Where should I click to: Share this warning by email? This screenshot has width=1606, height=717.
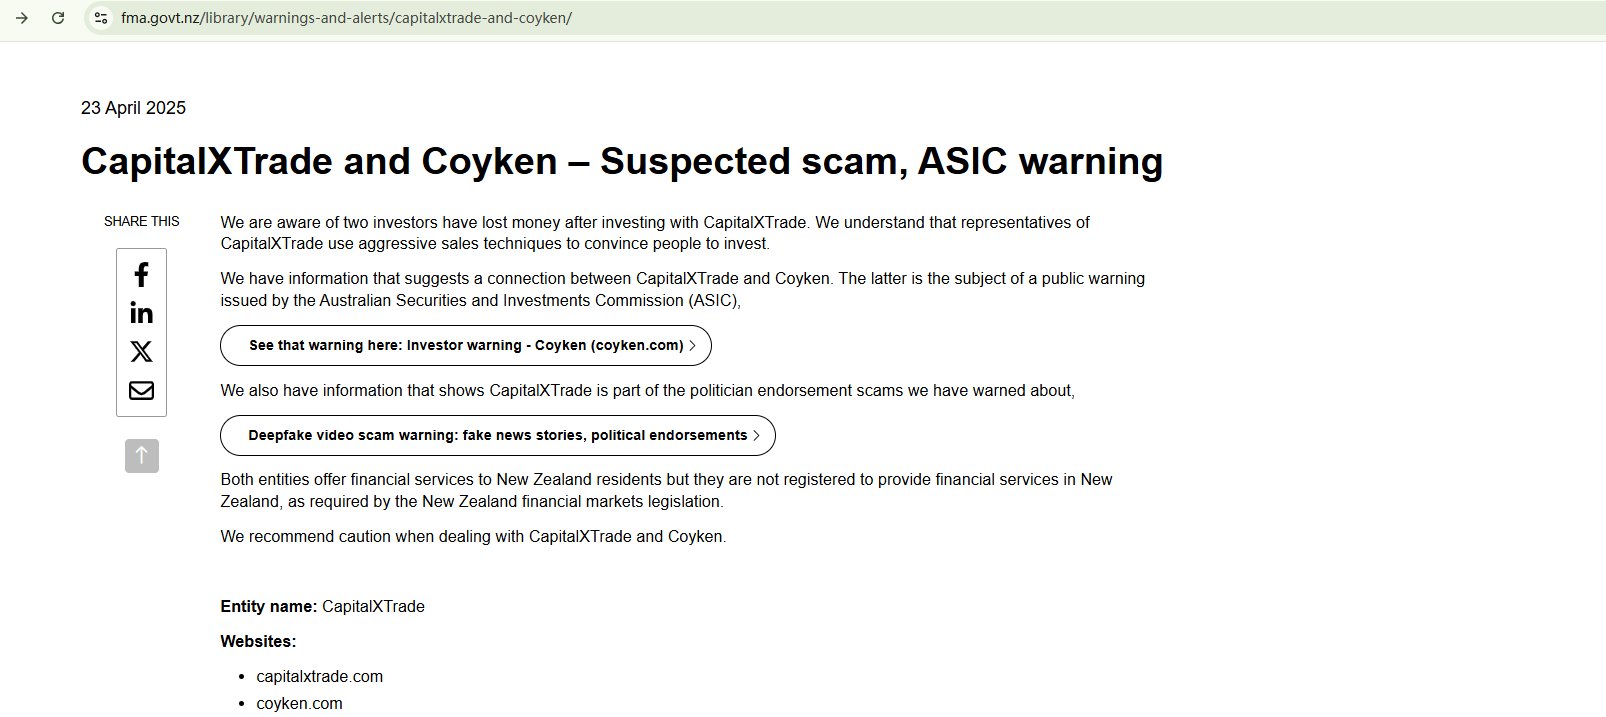[141, 390]
